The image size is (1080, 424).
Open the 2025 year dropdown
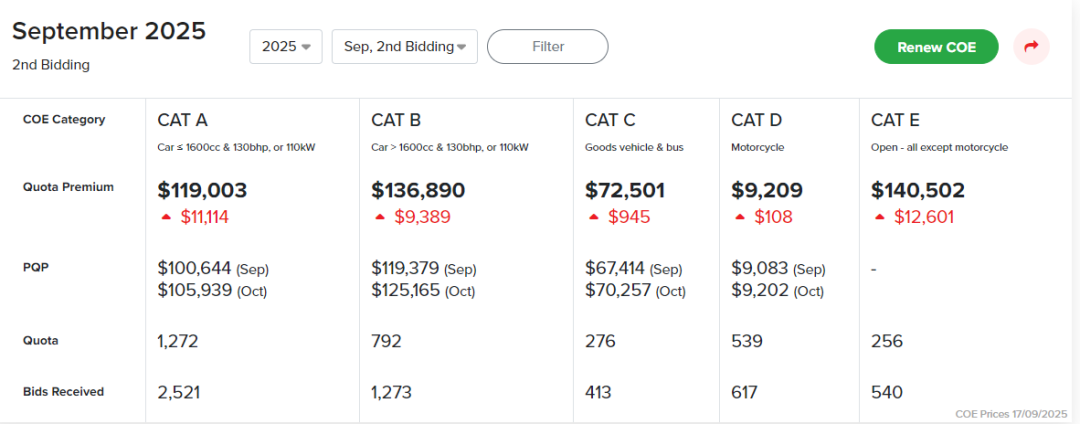click(286, 47)
